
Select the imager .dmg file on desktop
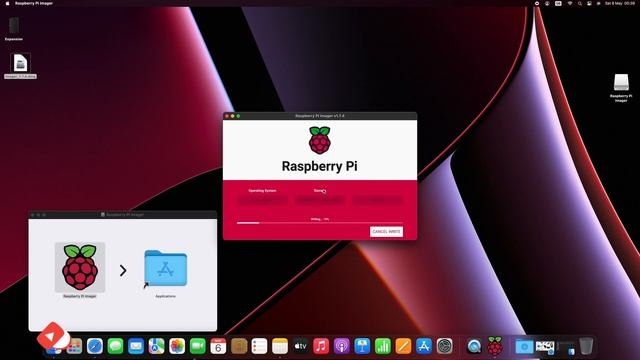coord(20,63)
